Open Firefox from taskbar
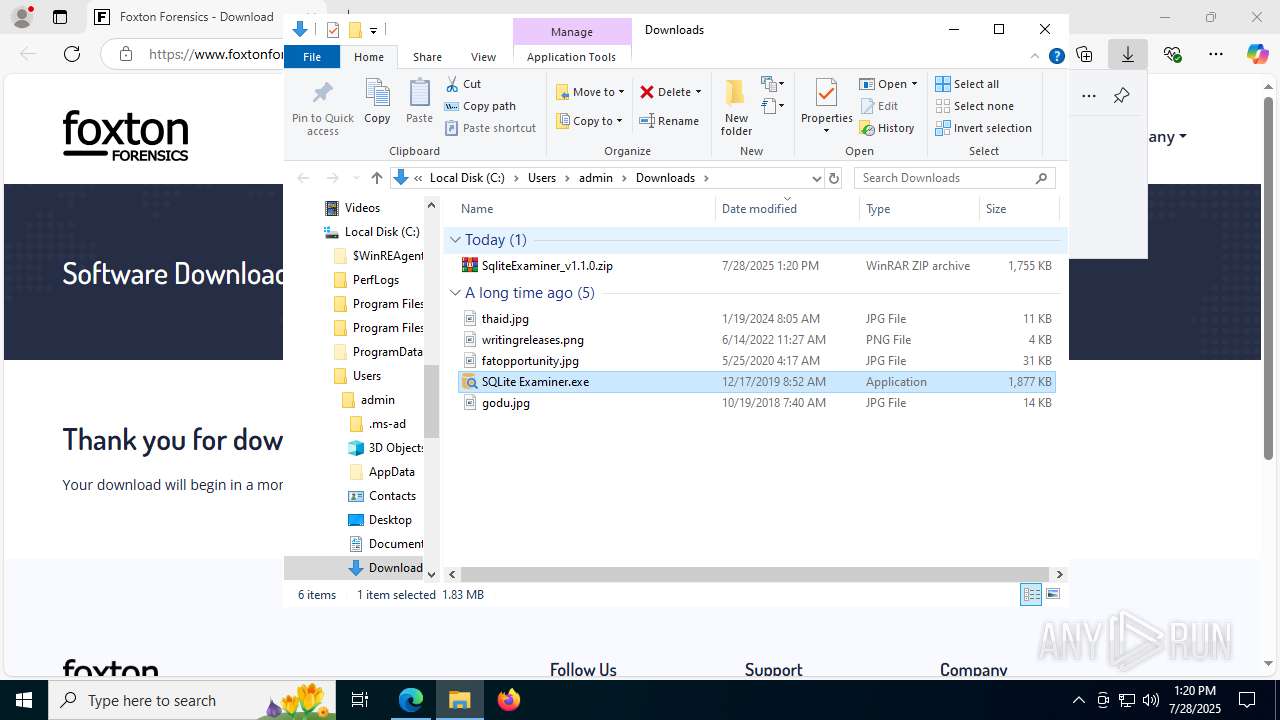This screenshot has height=720, width=1280. coord(508,700)
